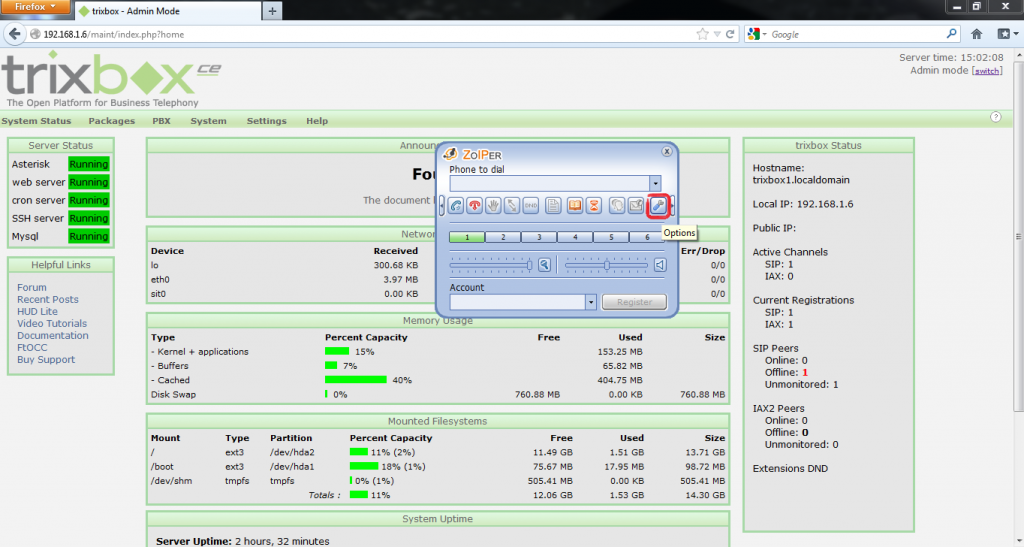Mute the speaker icon in Zoiper
Viewport: 1024px width, 547px height.
coord(660,265)
